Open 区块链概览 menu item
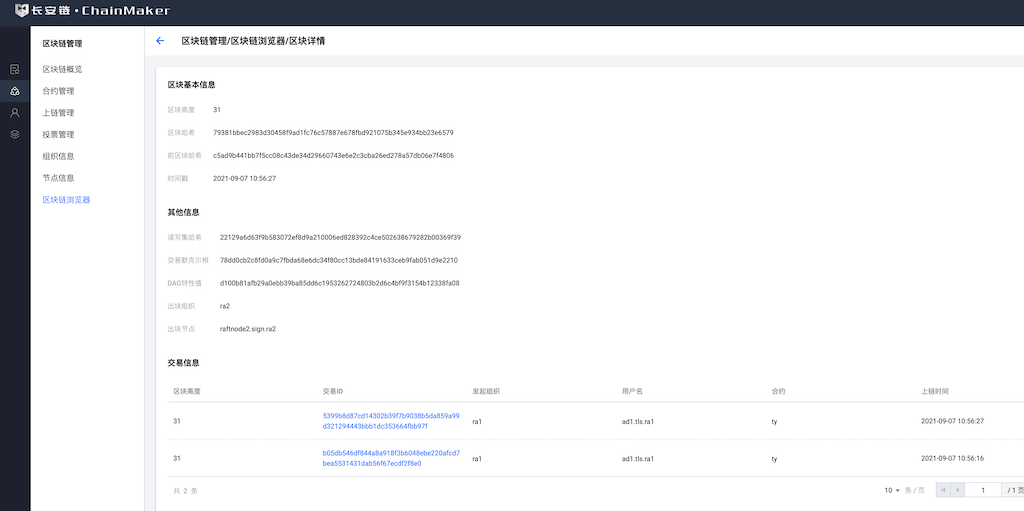The width and height of the screenshot is (1024, 511). point(62,69)
